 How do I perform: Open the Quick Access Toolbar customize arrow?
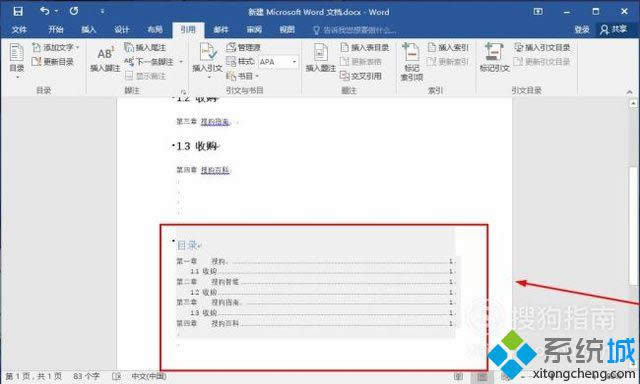point(102,12)
